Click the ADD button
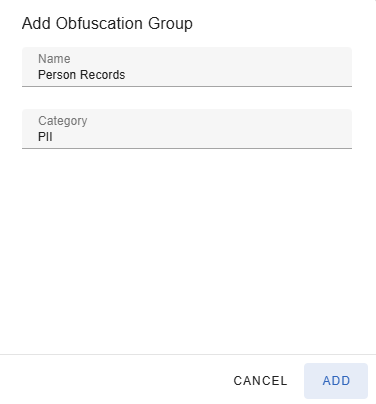Image resolution: width=376 pixels, height=404 pixels. tap(336, 381)
